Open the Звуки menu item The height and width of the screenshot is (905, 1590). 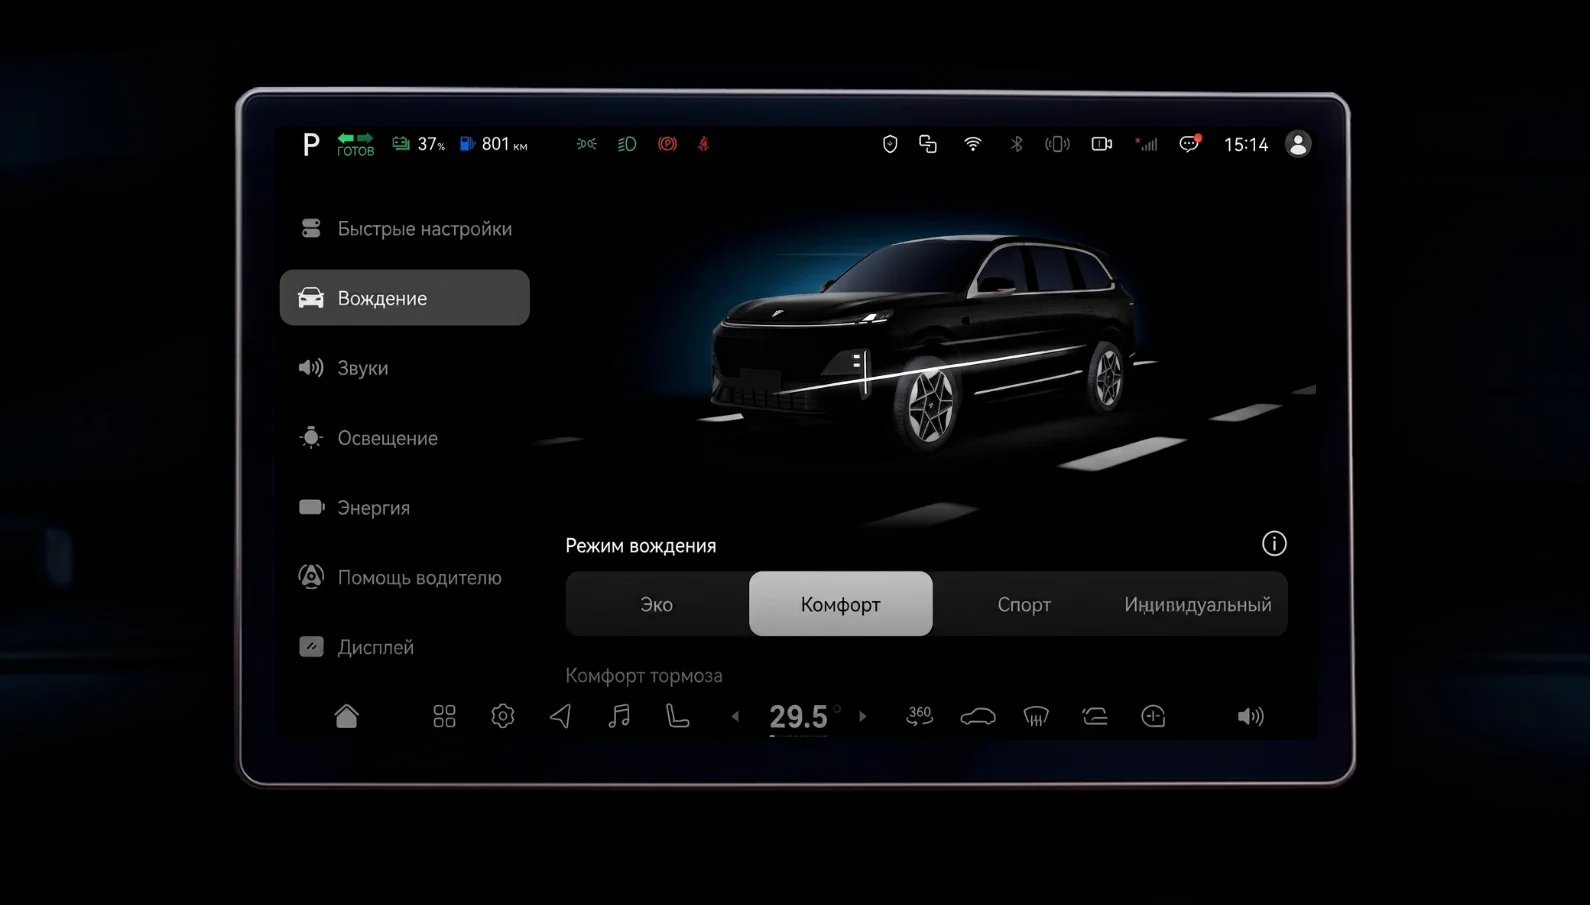[x=405, y=368]
